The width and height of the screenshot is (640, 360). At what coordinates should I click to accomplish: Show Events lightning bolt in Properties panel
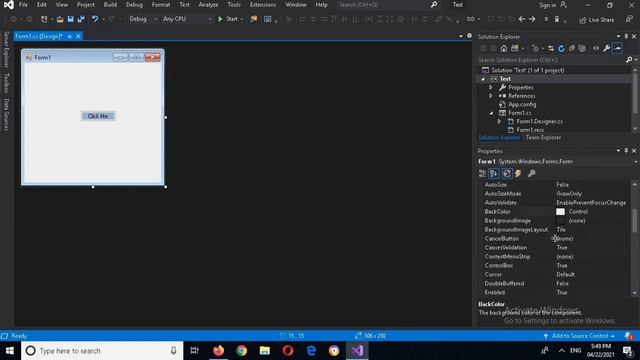click(x=518, y=173)
